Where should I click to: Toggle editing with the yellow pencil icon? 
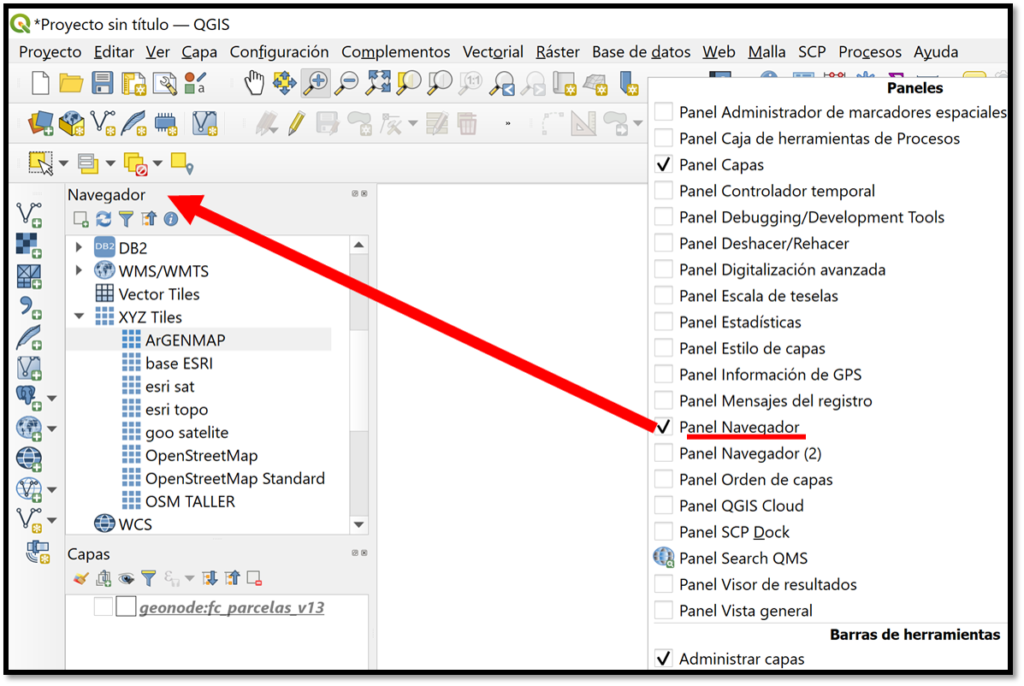pos(296,123)
